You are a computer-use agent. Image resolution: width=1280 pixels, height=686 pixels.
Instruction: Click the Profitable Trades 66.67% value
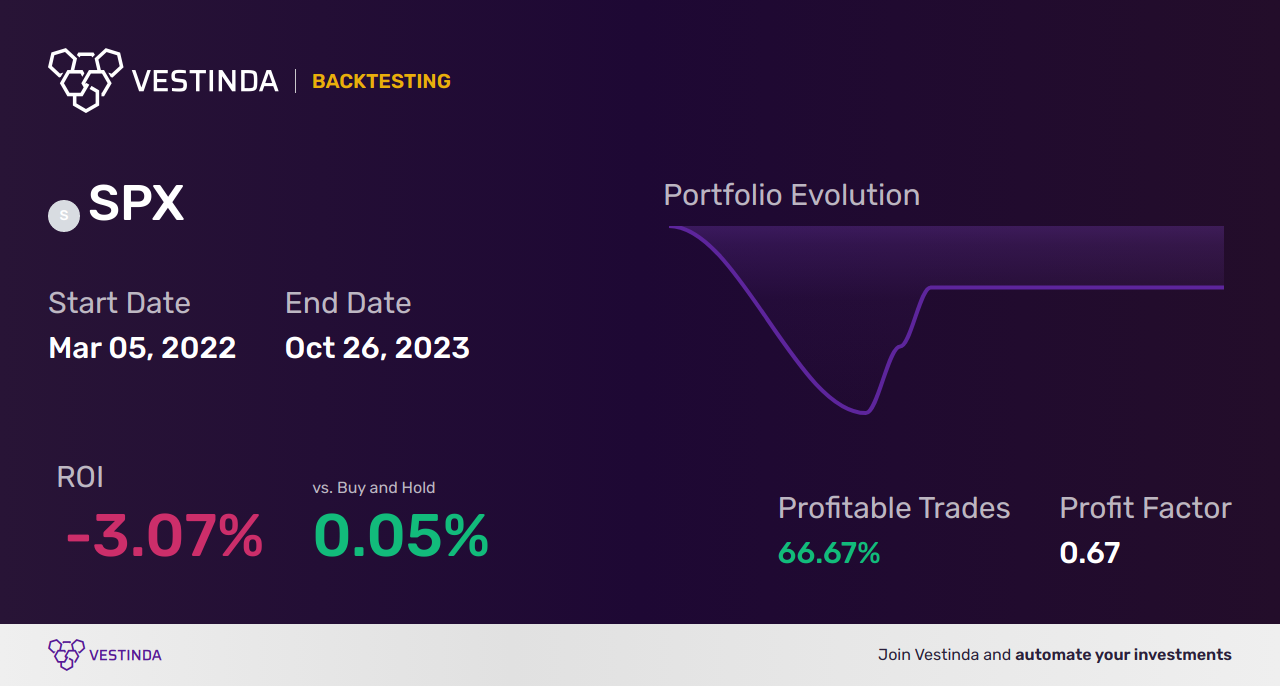[829, 553]
